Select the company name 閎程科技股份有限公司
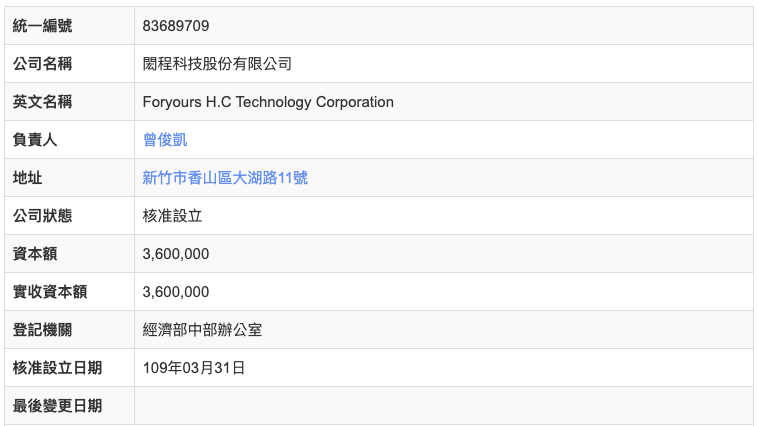 coord(217,64)
